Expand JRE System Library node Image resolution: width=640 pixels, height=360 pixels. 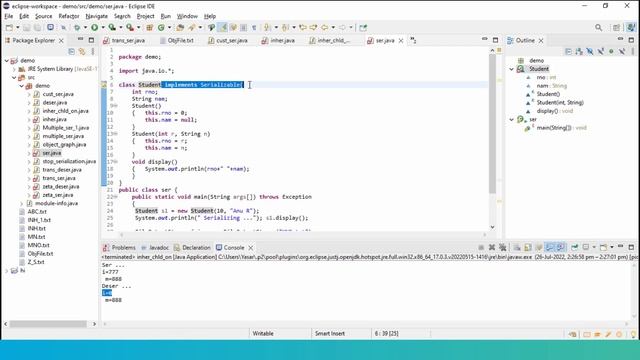[14, 69]
